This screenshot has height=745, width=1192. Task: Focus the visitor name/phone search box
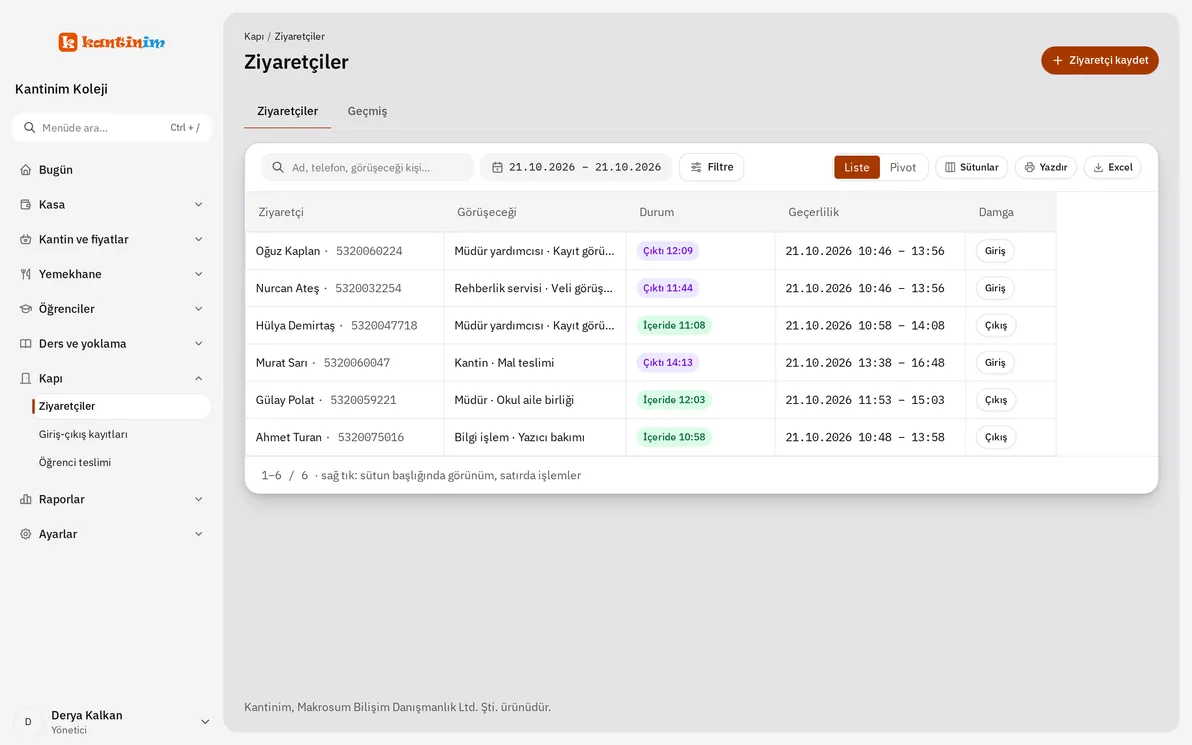point(367,167)
